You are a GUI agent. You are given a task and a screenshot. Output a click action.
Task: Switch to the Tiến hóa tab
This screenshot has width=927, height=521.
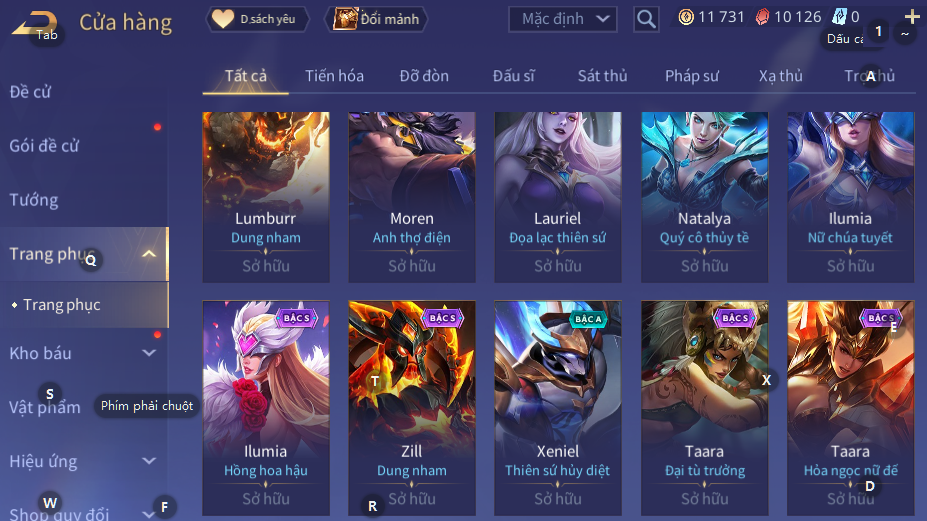click(334, 76)
